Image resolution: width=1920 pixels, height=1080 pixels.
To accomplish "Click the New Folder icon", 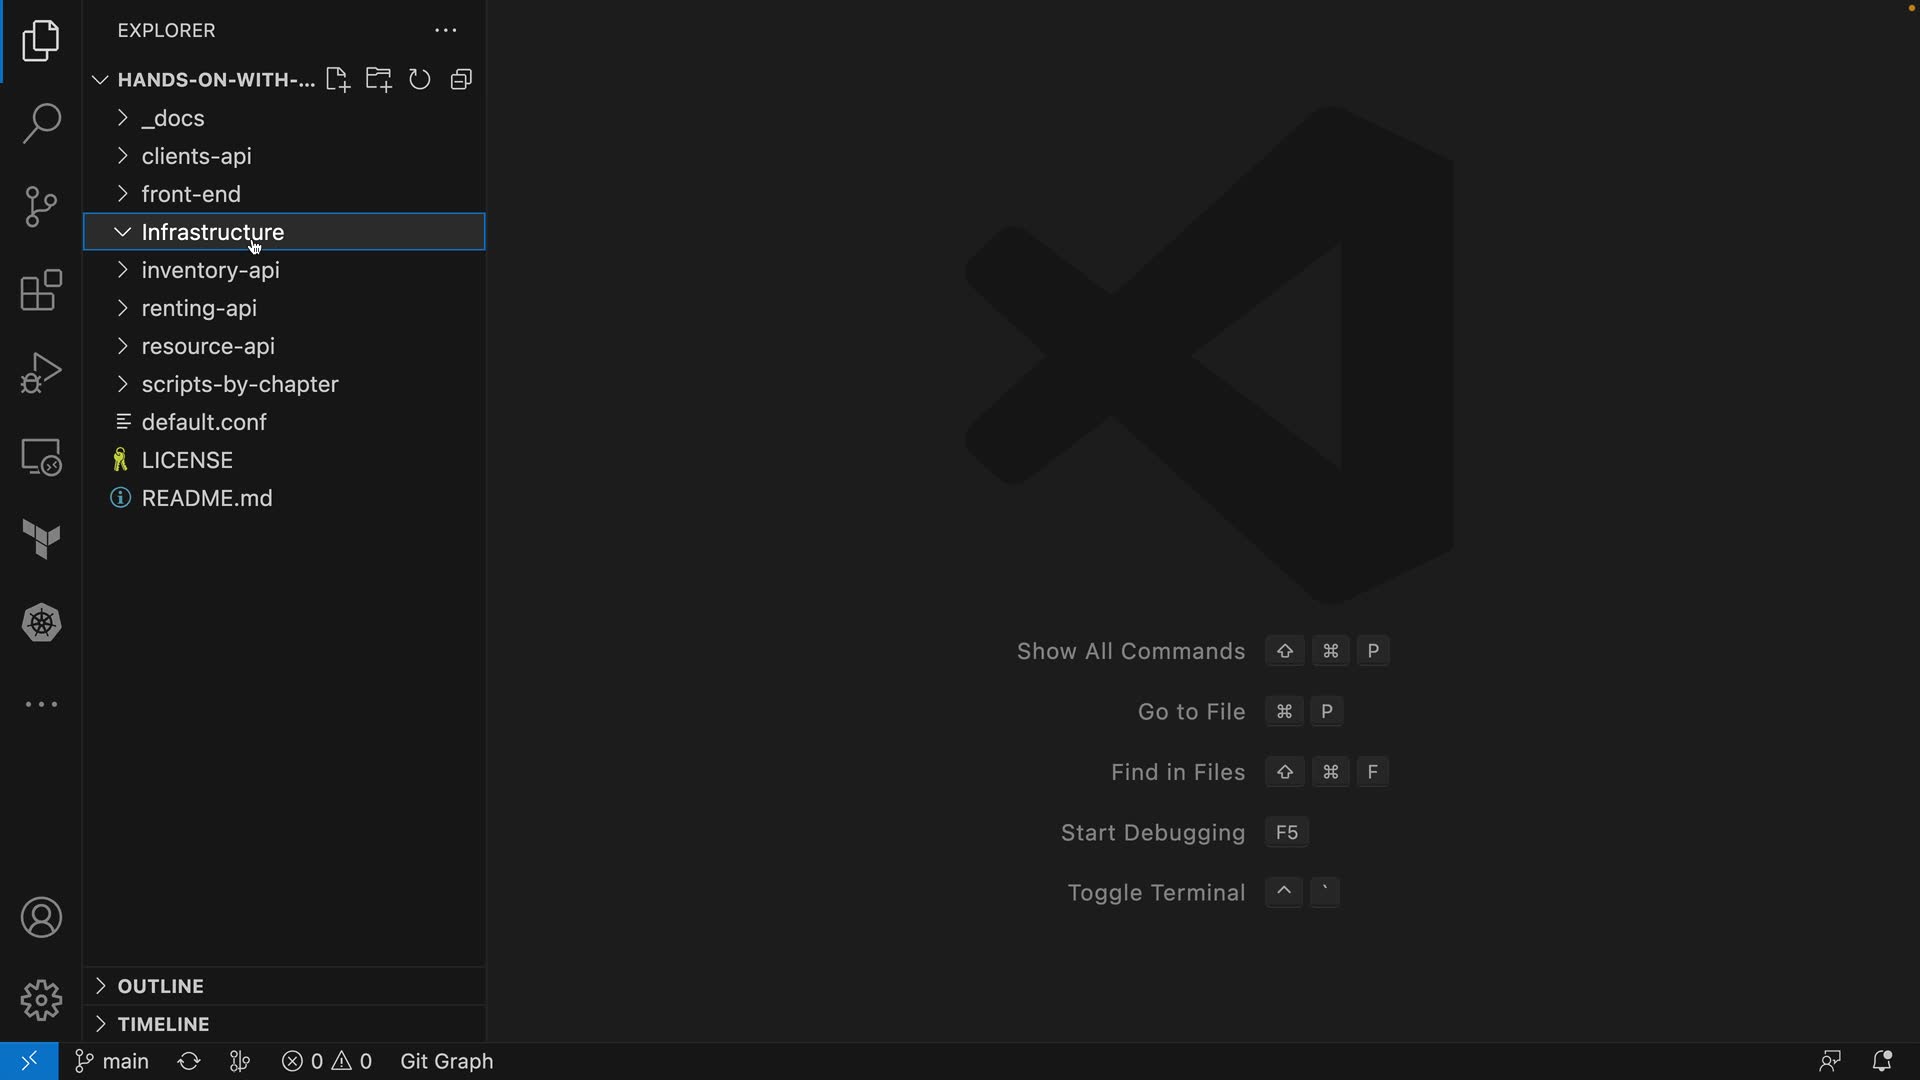I will pyautogui.click(x=378, y=80).
